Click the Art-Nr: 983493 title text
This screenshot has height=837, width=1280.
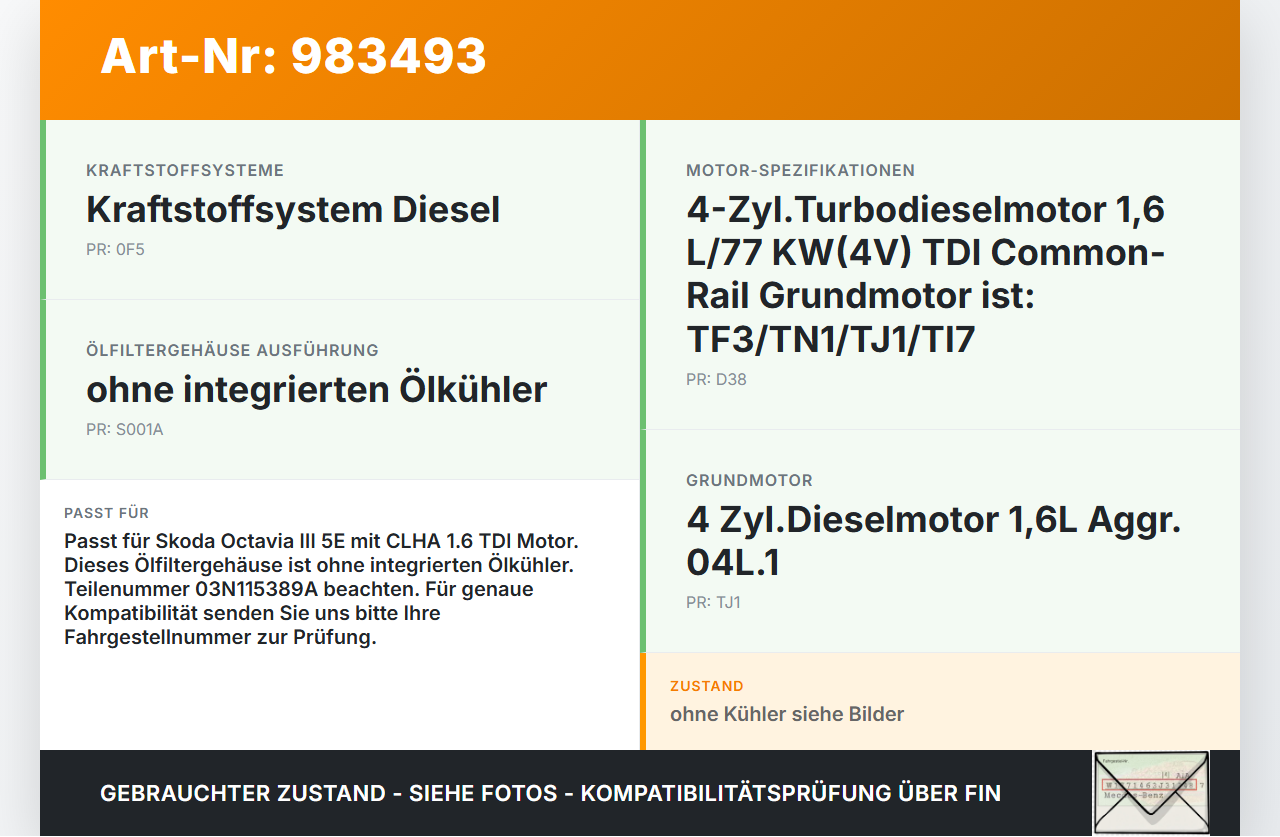(293, 57)
